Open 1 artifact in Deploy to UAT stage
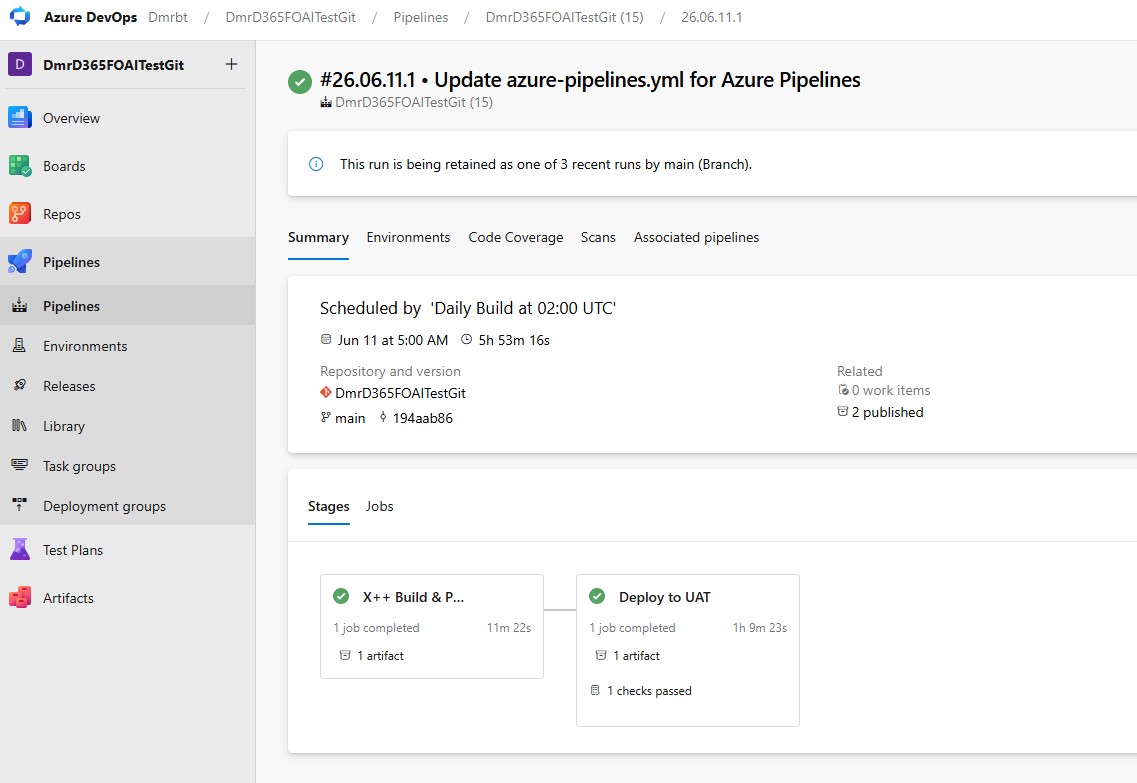Screen dimensions: 1137x783 (x=636, y=655)
